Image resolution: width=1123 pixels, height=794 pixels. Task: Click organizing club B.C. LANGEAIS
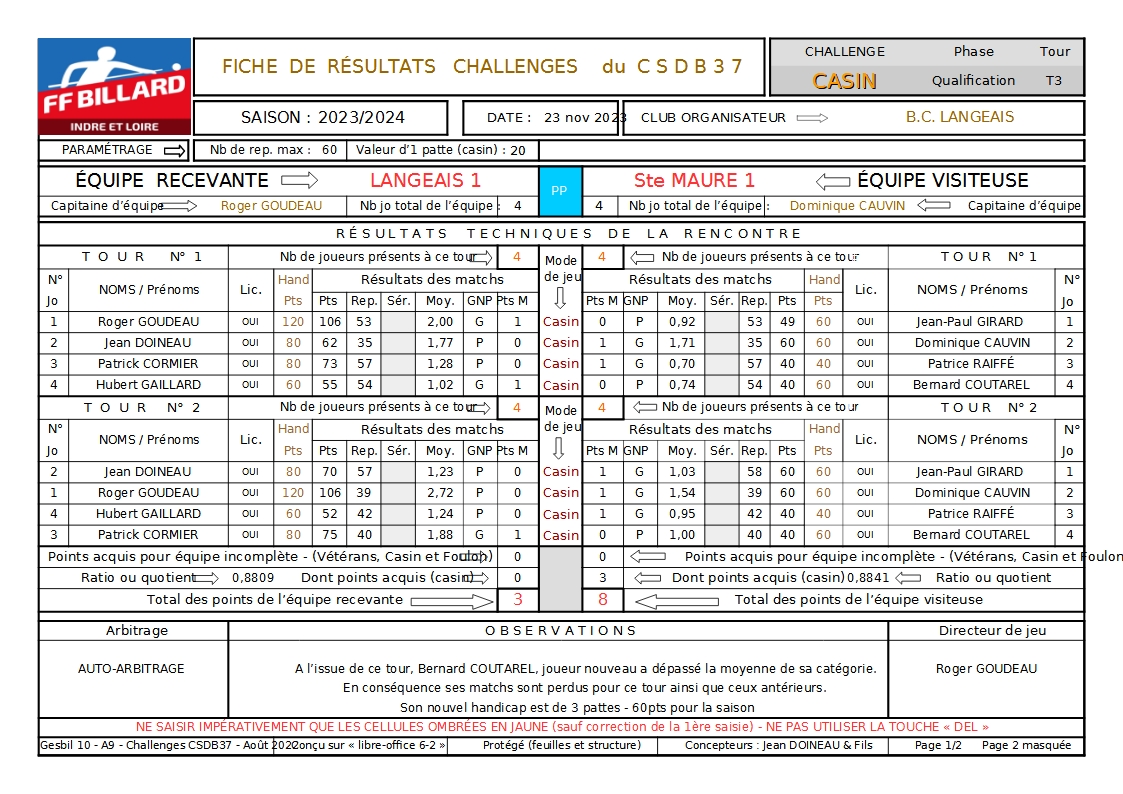[960, 117]
